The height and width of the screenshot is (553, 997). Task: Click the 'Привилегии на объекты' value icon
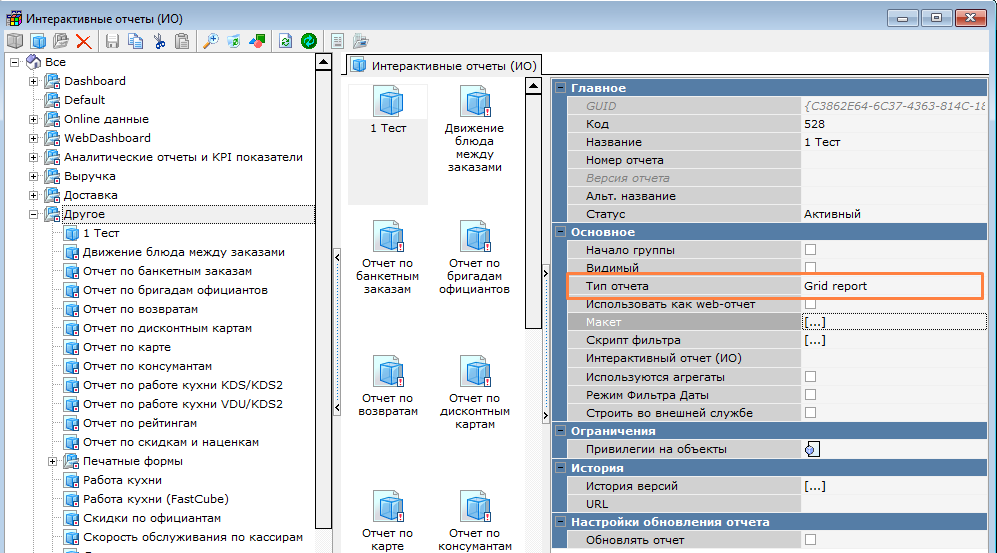click(812, 449)
